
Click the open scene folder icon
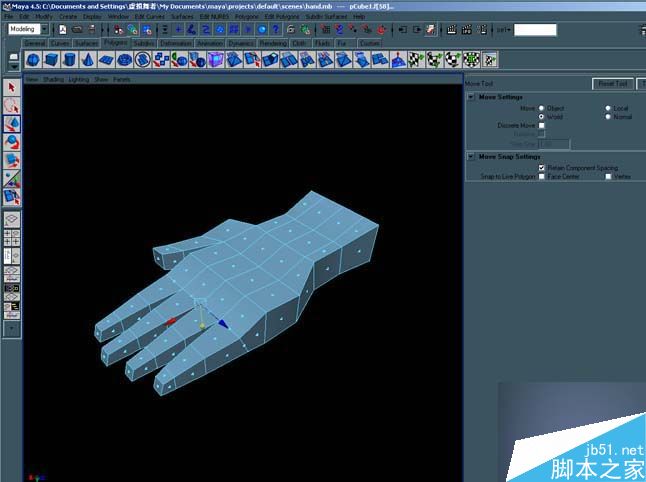point(77,29)
